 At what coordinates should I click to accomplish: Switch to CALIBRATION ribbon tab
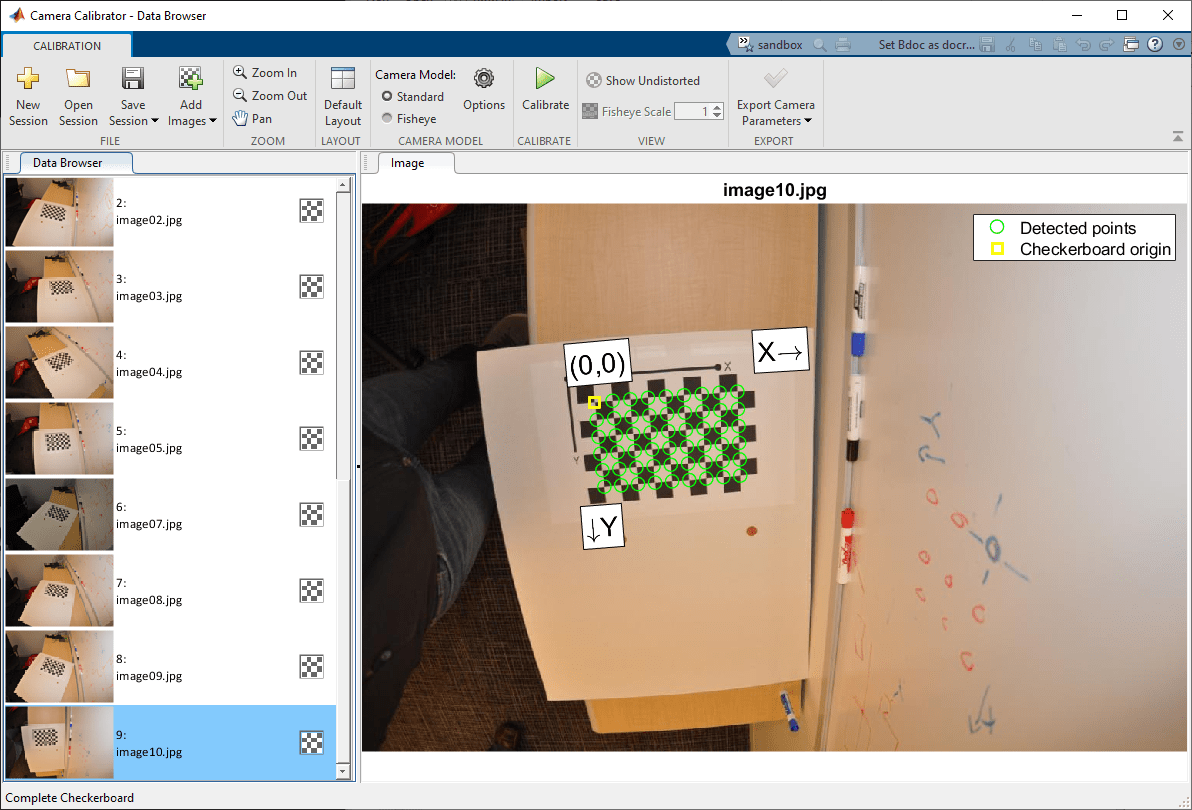coord(67,46)
